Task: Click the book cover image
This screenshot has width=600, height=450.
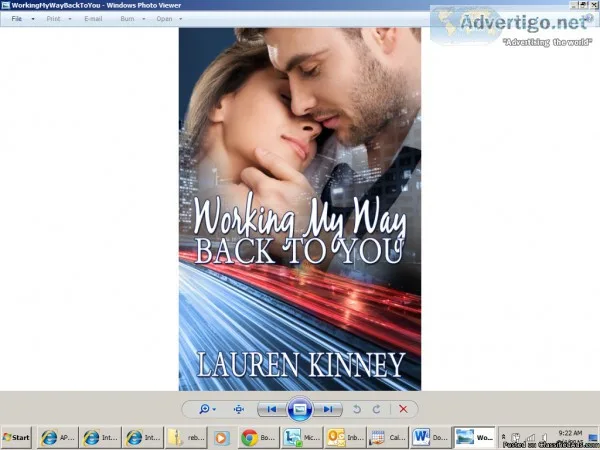Action: point(300,209)
